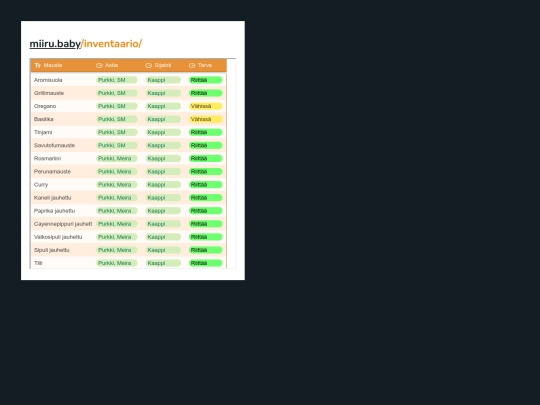
Task: Click the Kaappi tag in Curry row
Action: click(x=163, y=185)
